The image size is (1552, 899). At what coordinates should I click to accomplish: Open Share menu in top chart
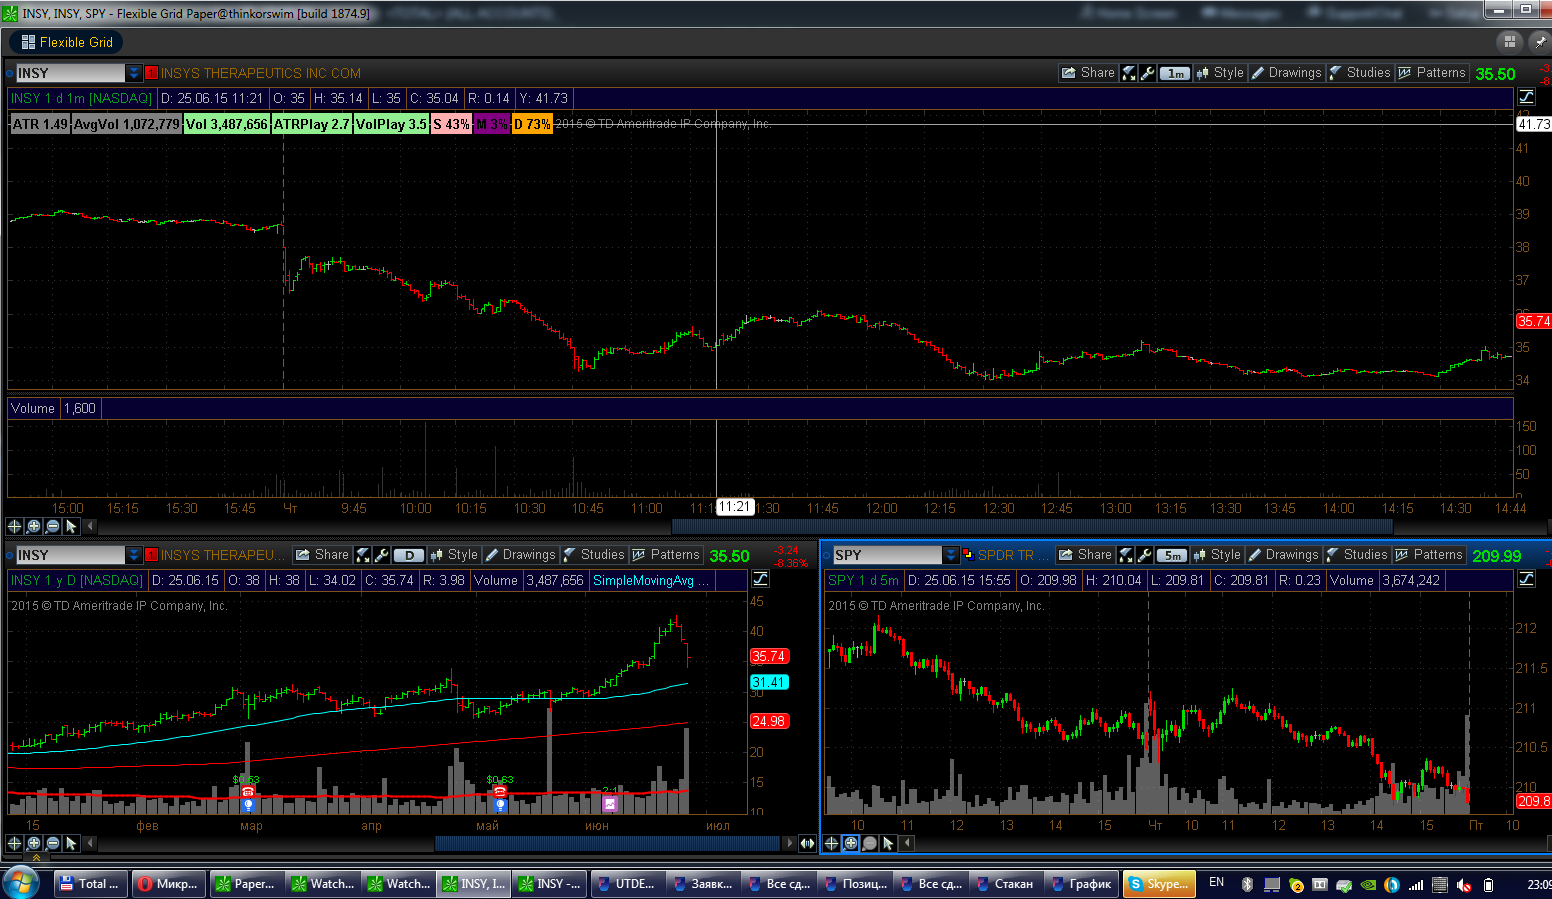pos(1088,73)
